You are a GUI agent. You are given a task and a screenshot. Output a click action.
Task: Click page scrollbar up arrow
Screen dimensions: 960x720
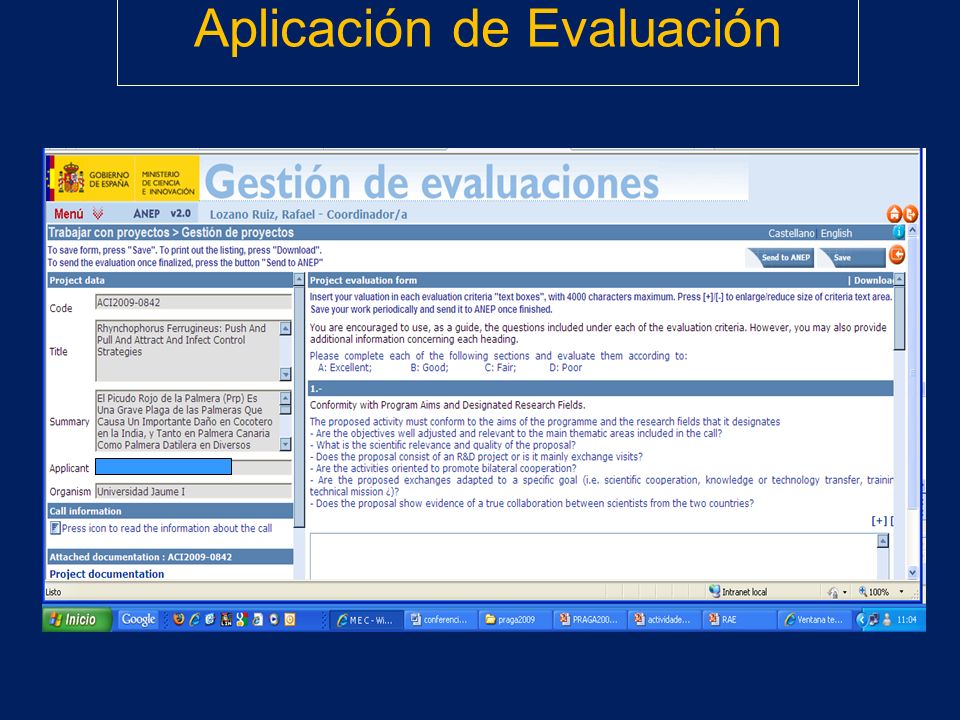pyautogui.click(x=912, y=231)
